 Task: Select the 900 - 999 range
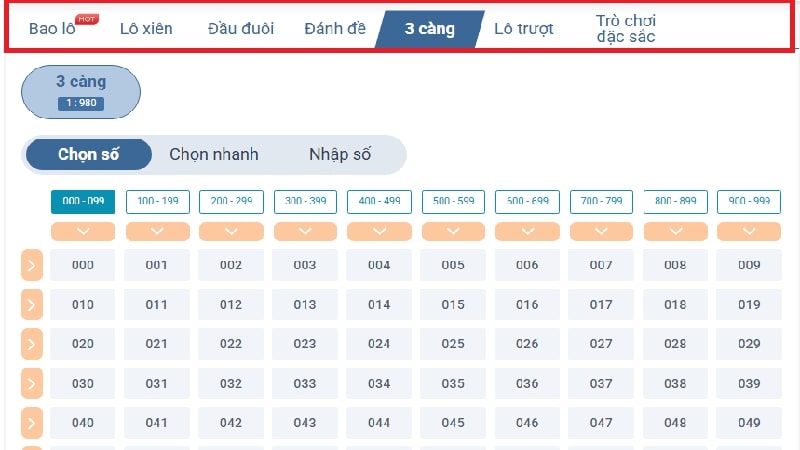point(749,202)
